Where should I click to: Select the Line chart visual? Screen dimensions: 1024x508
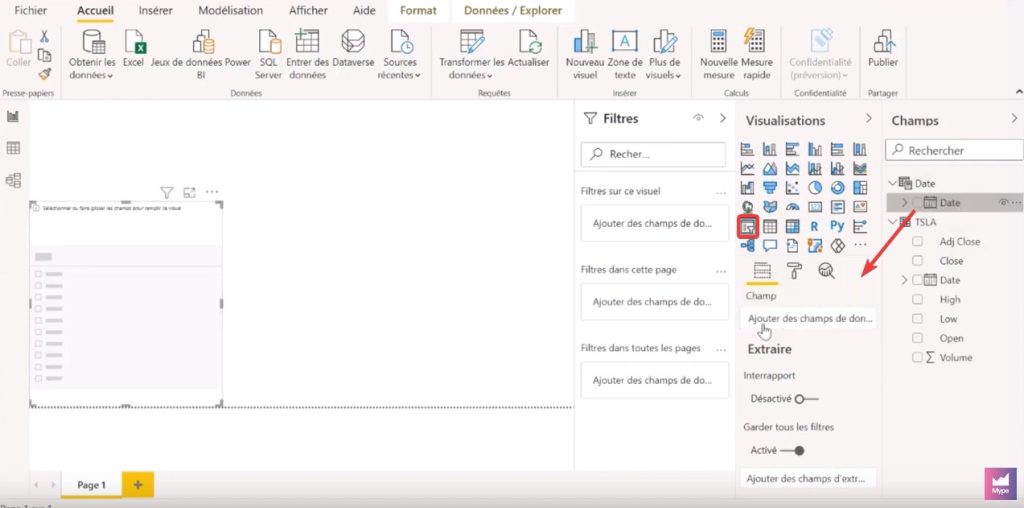click(x=748, y=168)
